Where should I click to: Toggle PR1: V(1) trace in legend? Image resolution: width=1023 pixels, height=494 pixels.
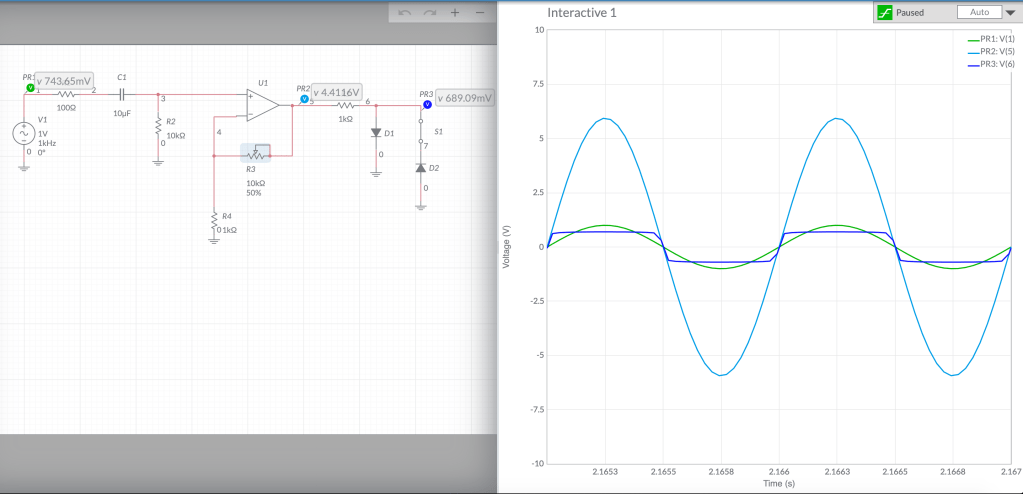[x=991, y=39]
